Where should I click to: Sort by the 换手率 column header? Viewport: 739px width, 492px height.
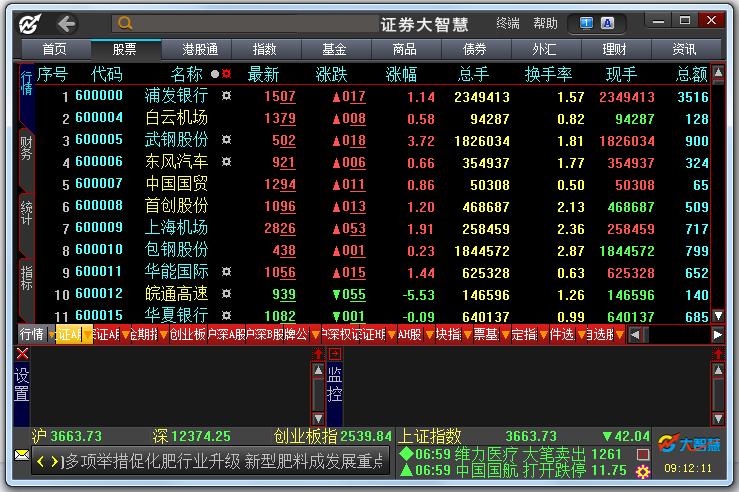[549, 74]
